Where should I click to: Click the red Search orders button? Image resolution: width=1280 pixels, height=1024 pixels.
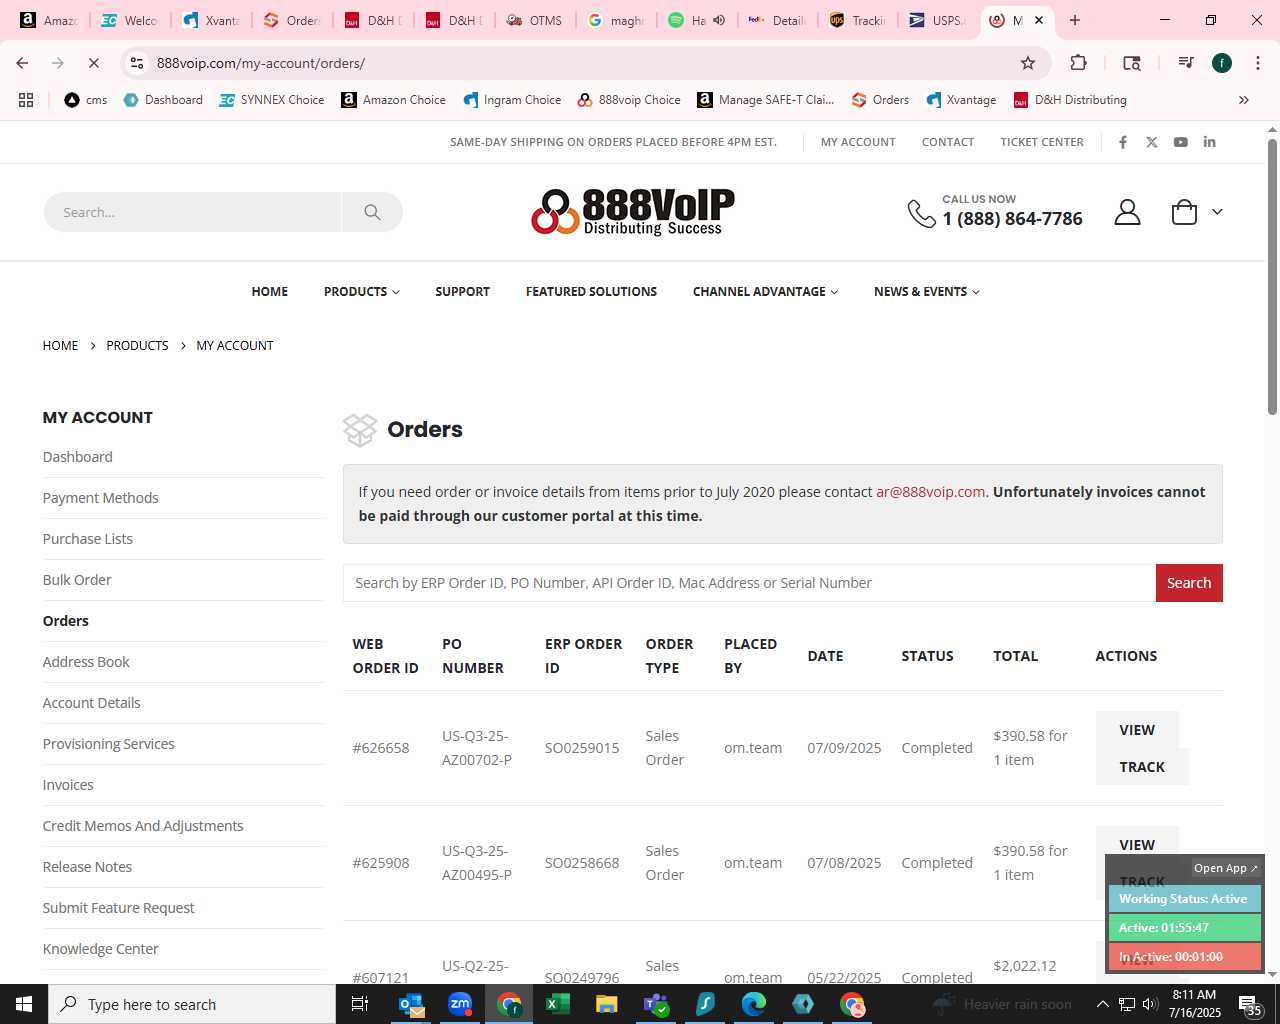coord(1189,583)
